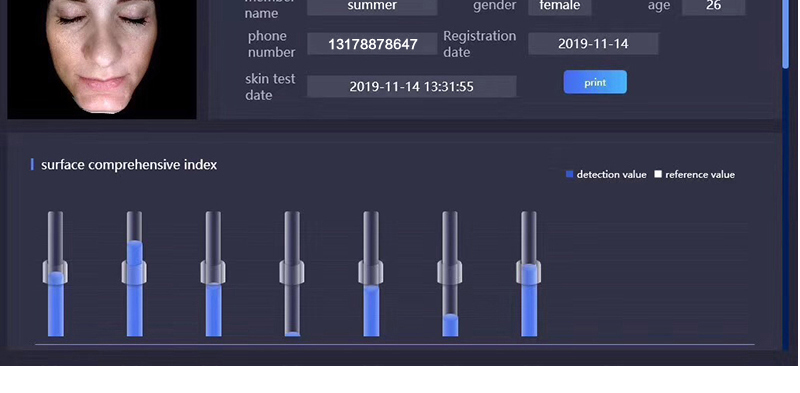Click the age field showing 26
Viewport: 800px width, 393px height.
pos(713,7)
